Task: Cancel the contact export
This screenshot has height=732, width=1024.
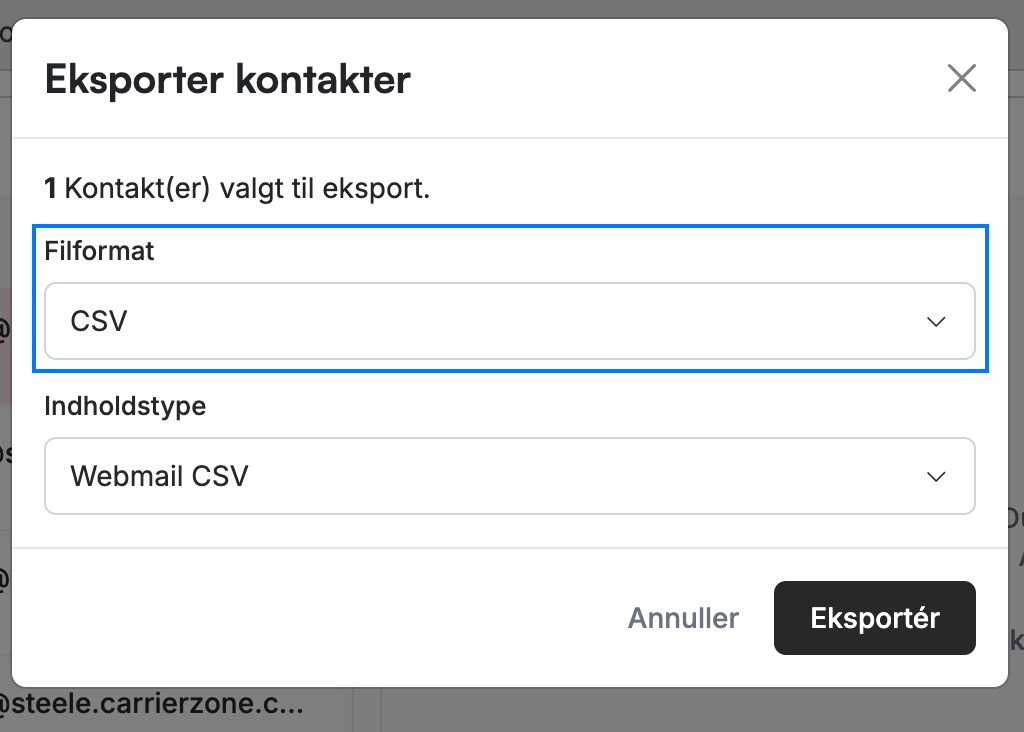Action: click(683, 618)
